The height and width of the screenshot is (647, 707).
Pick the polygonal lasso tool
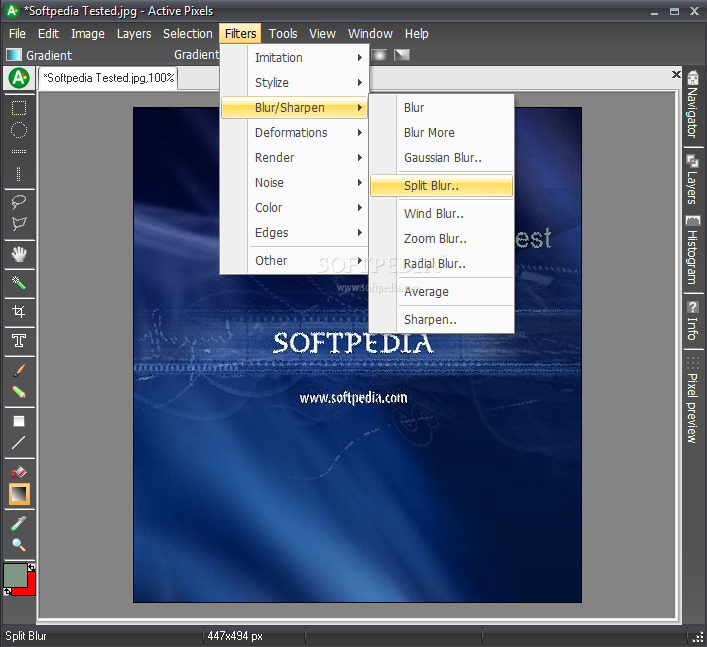click(18, 223)
